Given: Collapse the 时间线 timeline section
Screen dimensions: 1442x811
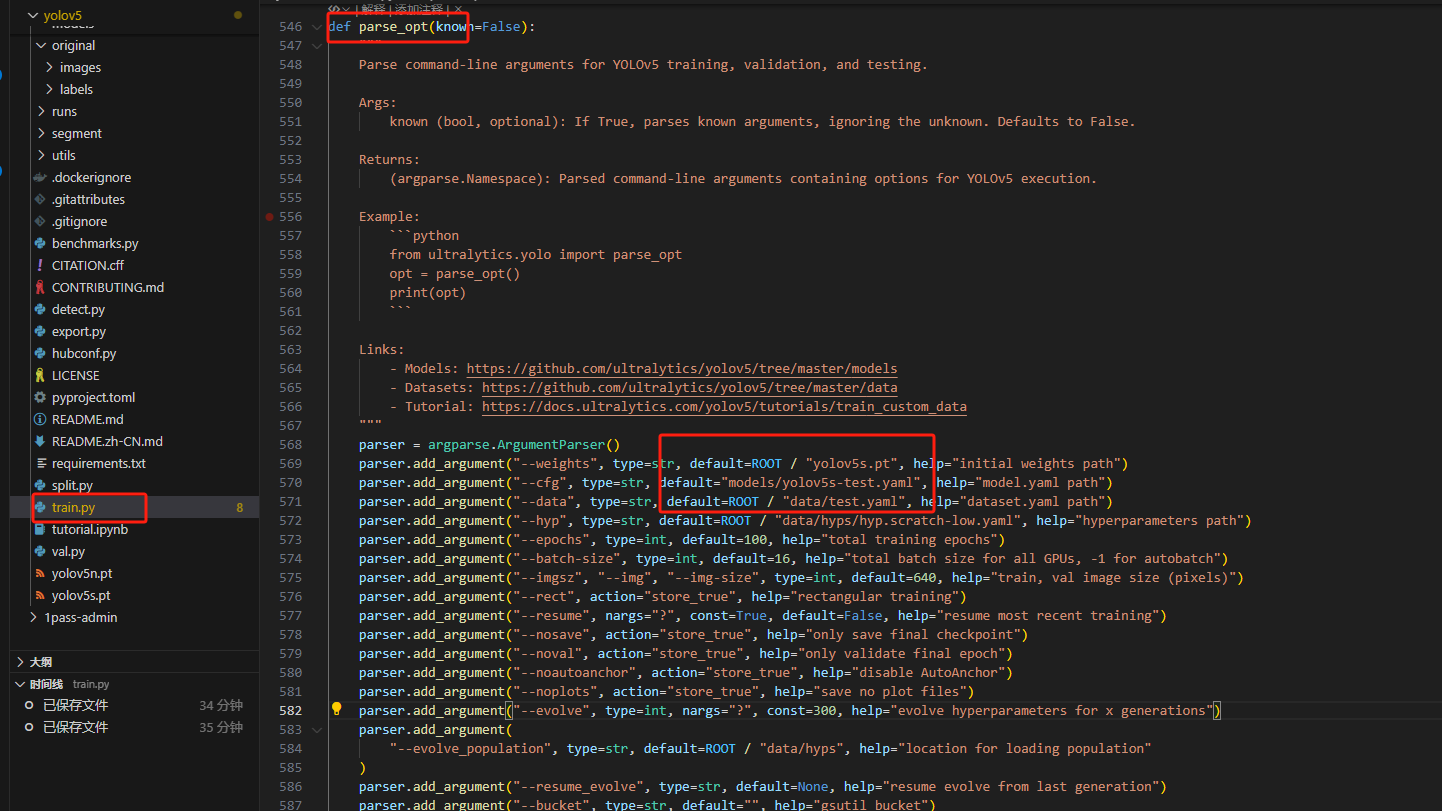Looking at the screenshot, I should (21, 684).
